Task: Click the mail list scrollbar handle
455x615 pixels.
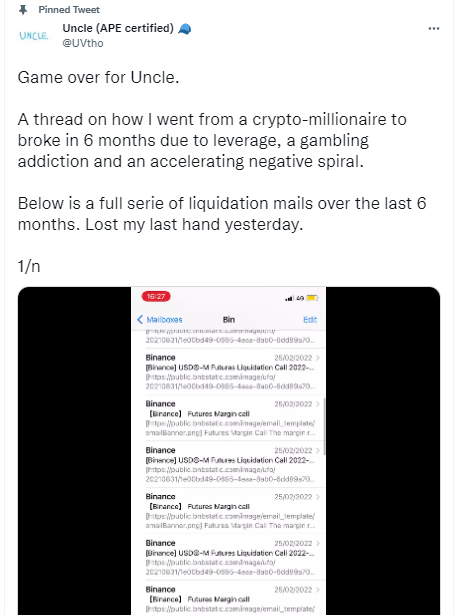Action: coord(324,426)
